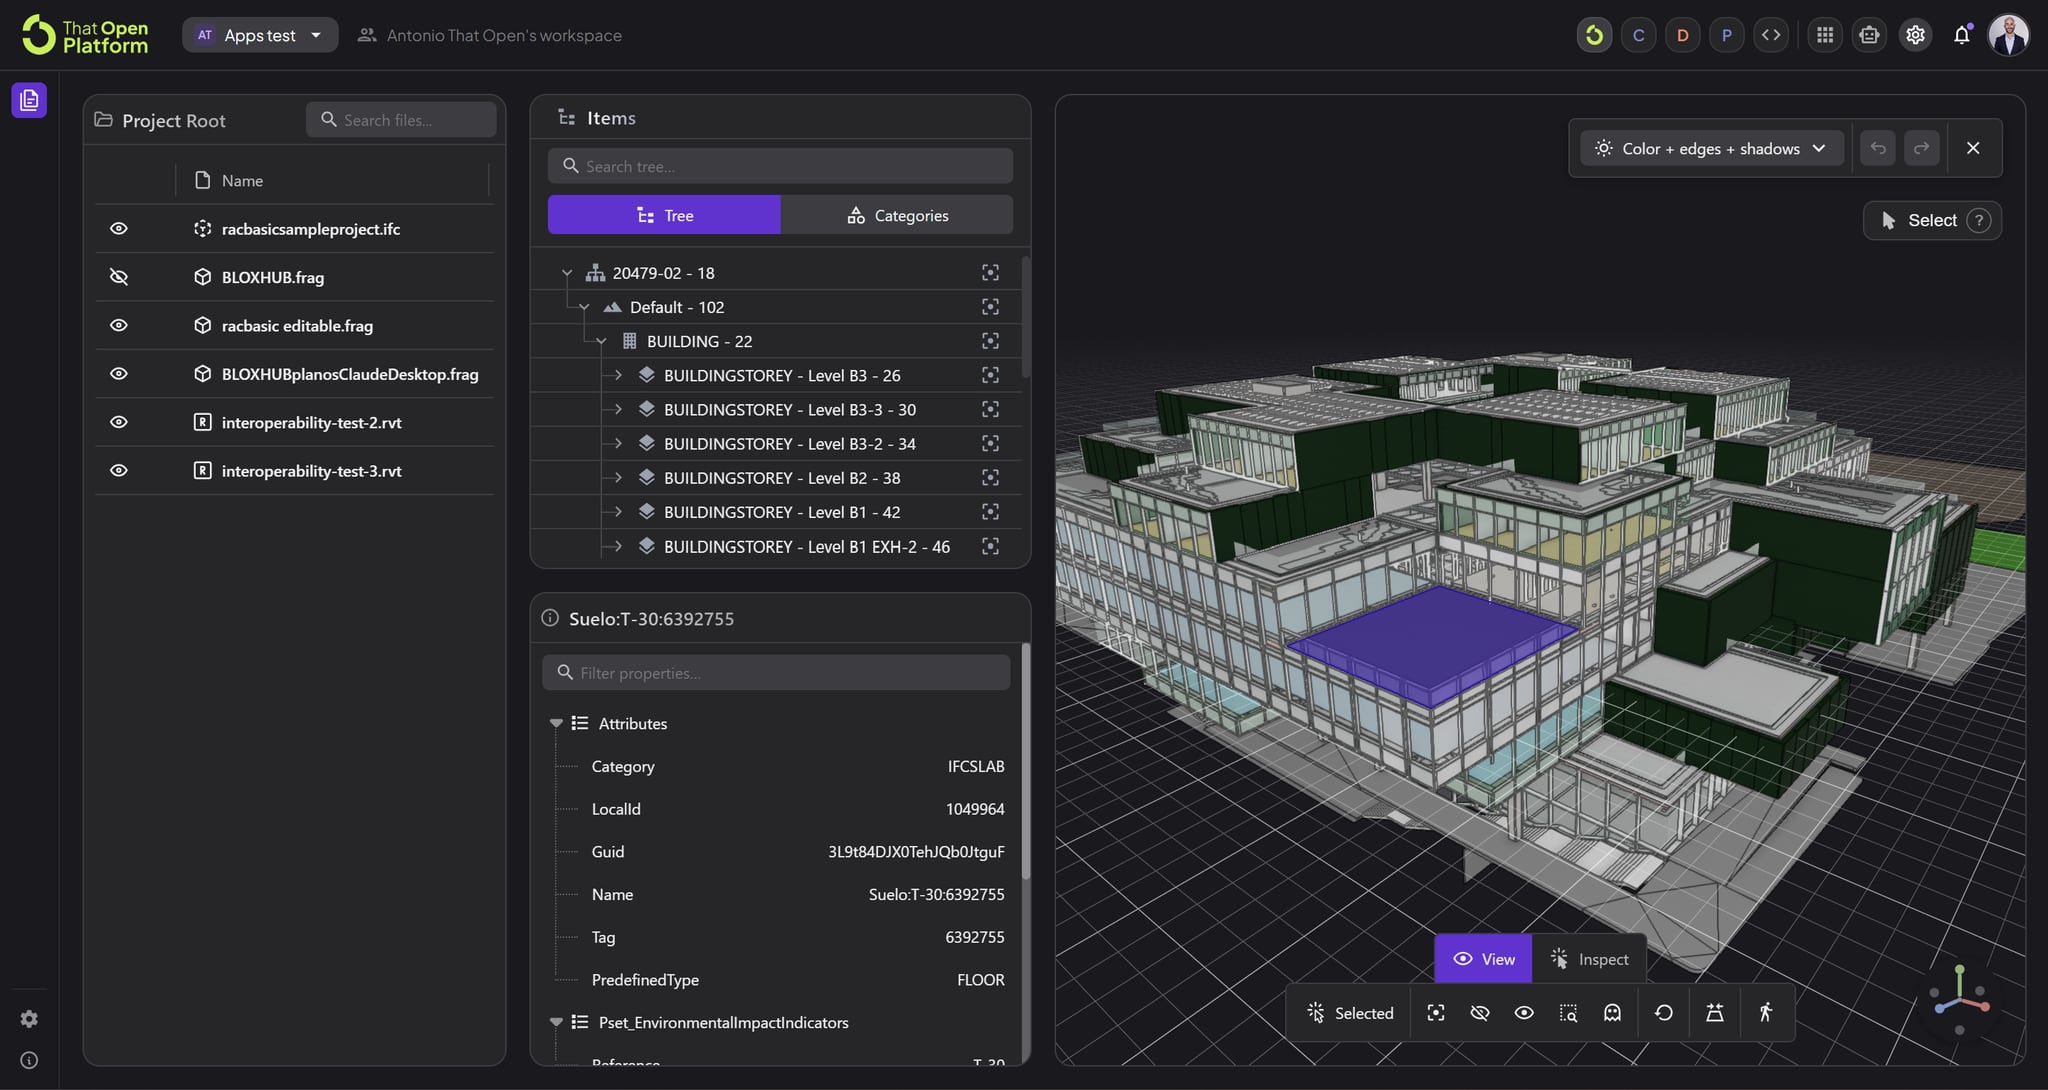This screenshot has width=2048, height=1090.
Task: Select the Tree tab
Action: pos(664,215)
